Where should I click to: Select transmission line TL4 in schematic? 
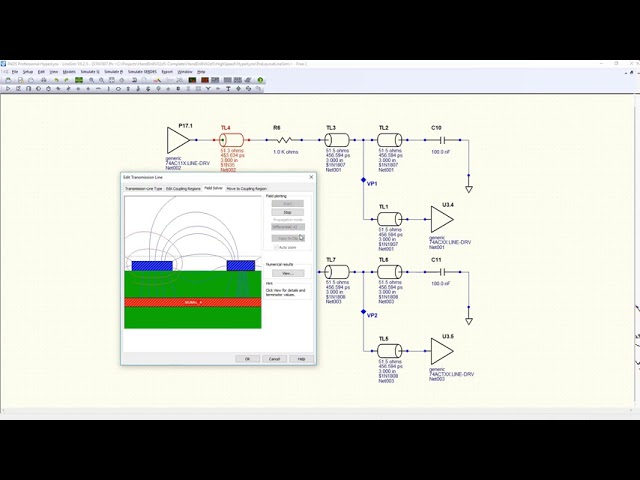pyautogui.click(x=232, y=140)
